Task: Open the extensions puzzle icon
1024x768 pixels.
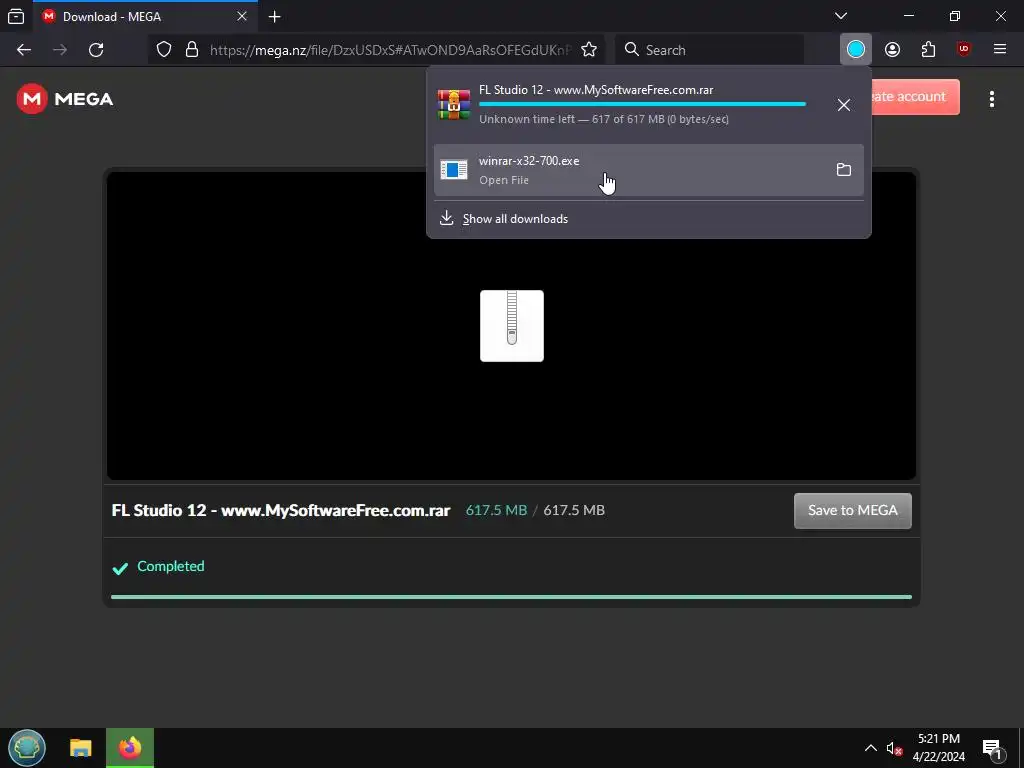Action: click(928, 50)
